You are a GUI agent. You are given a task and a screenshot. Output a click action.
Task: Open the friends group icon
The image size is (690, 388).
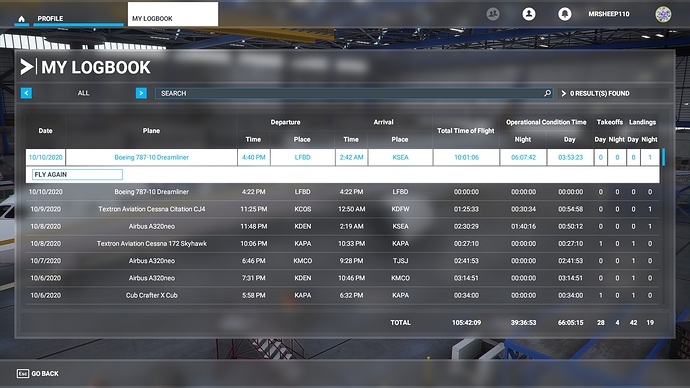tap(493, 14)
